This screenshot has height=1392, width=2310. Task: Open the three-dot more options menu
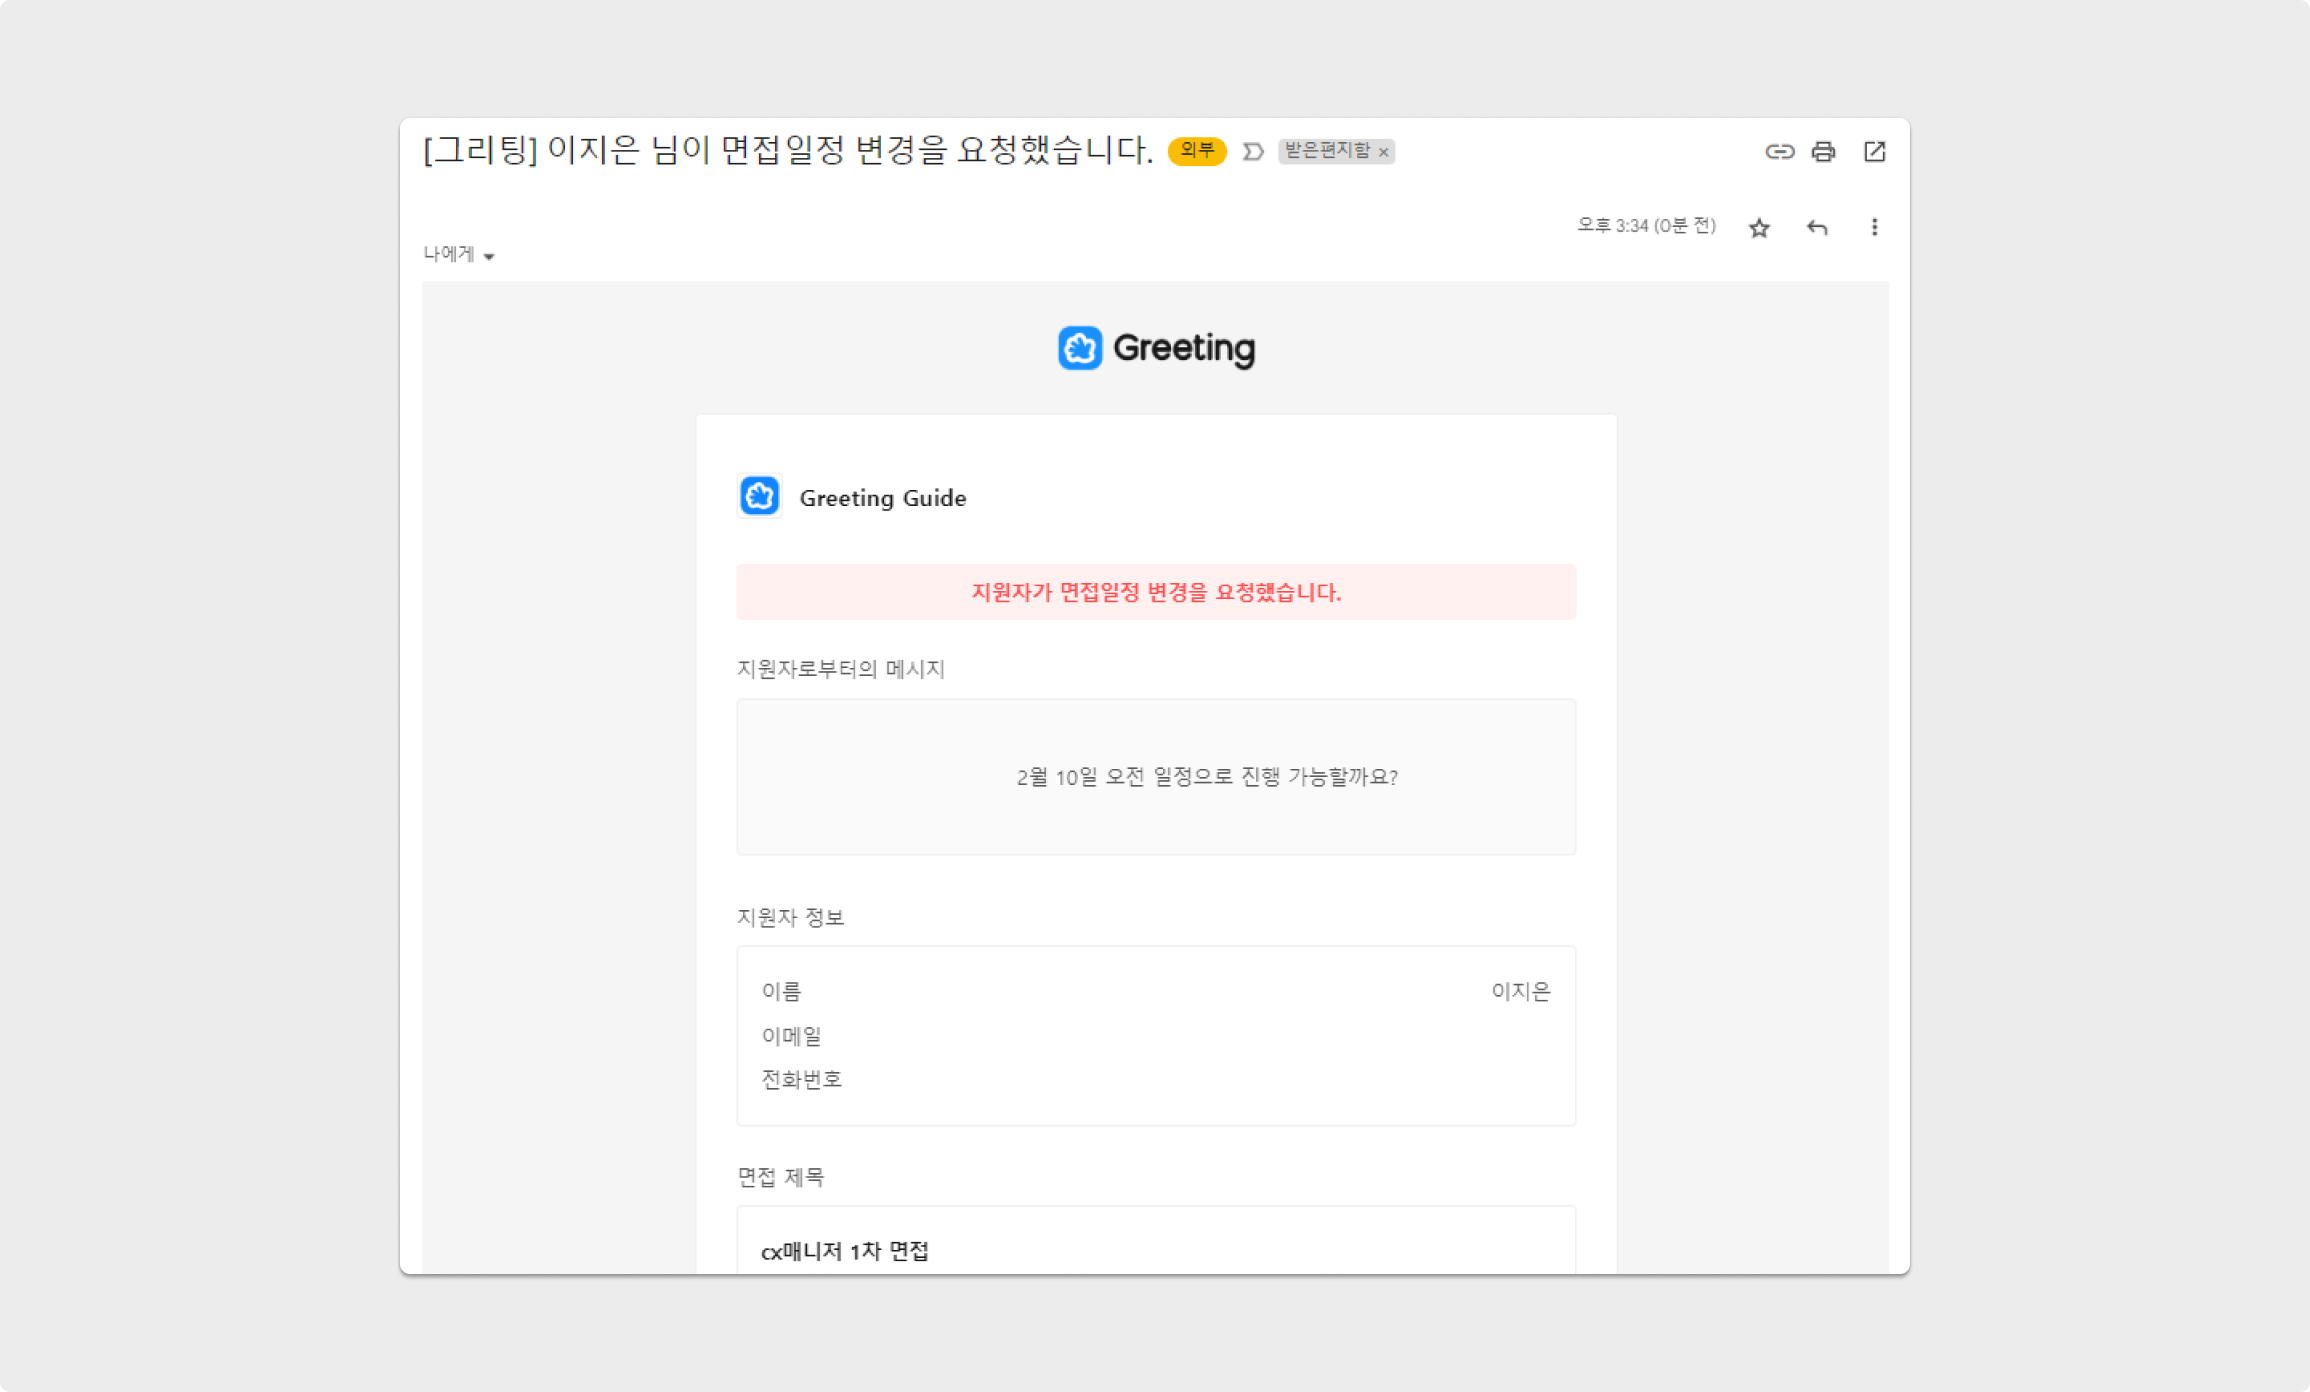coord(1874,228)
